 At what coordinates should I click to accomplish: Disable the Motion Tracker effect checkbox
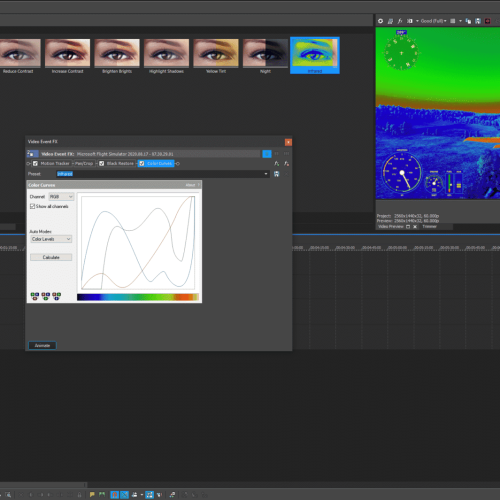[35, 163]
